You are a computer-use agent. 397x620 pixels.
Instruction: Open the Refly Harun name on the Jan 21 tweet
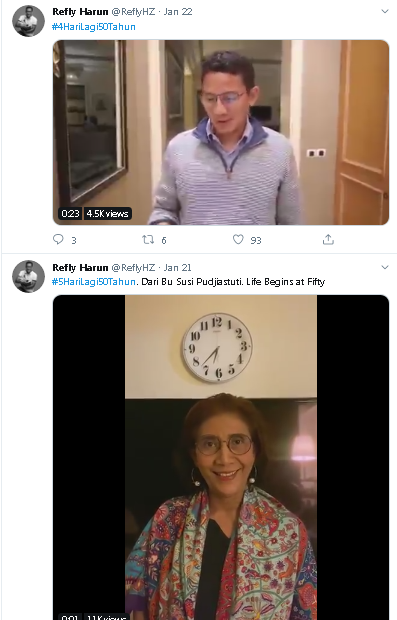[x=80, y=268]
